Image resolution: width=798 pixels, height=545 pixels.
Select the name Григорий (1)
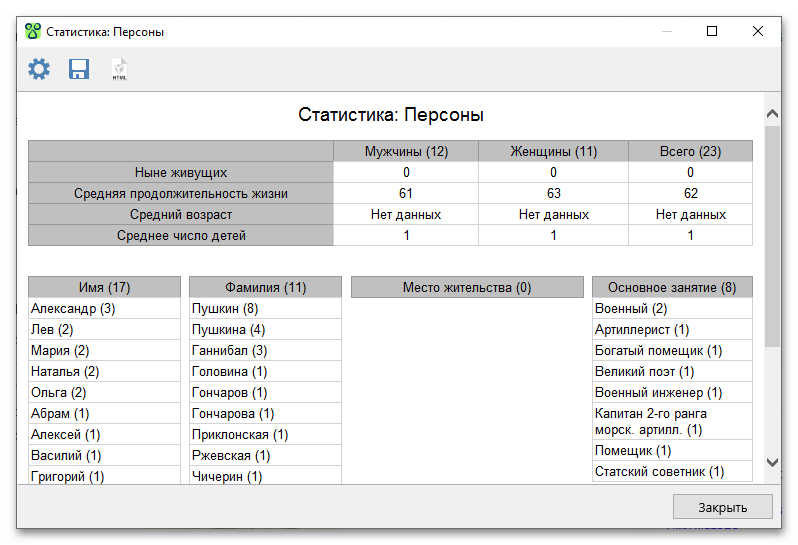coord(104,476)
